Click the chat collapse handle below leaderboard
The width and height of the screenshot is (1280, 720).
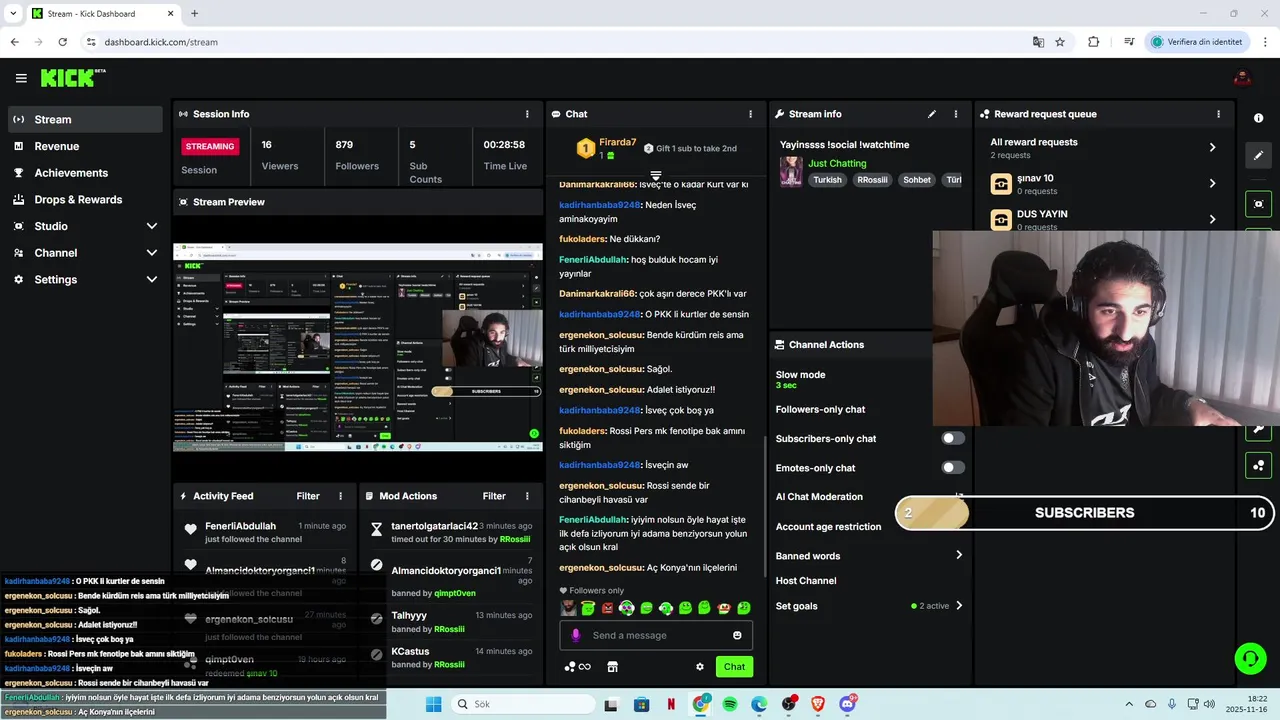click(656, 175)
